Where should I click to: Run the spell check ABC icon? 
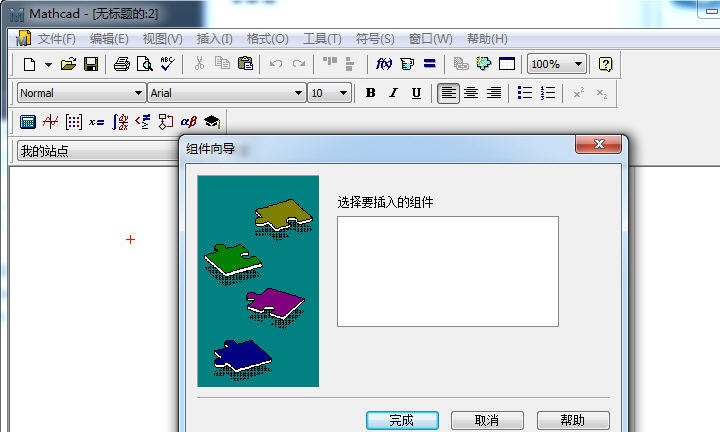point(167,64)
